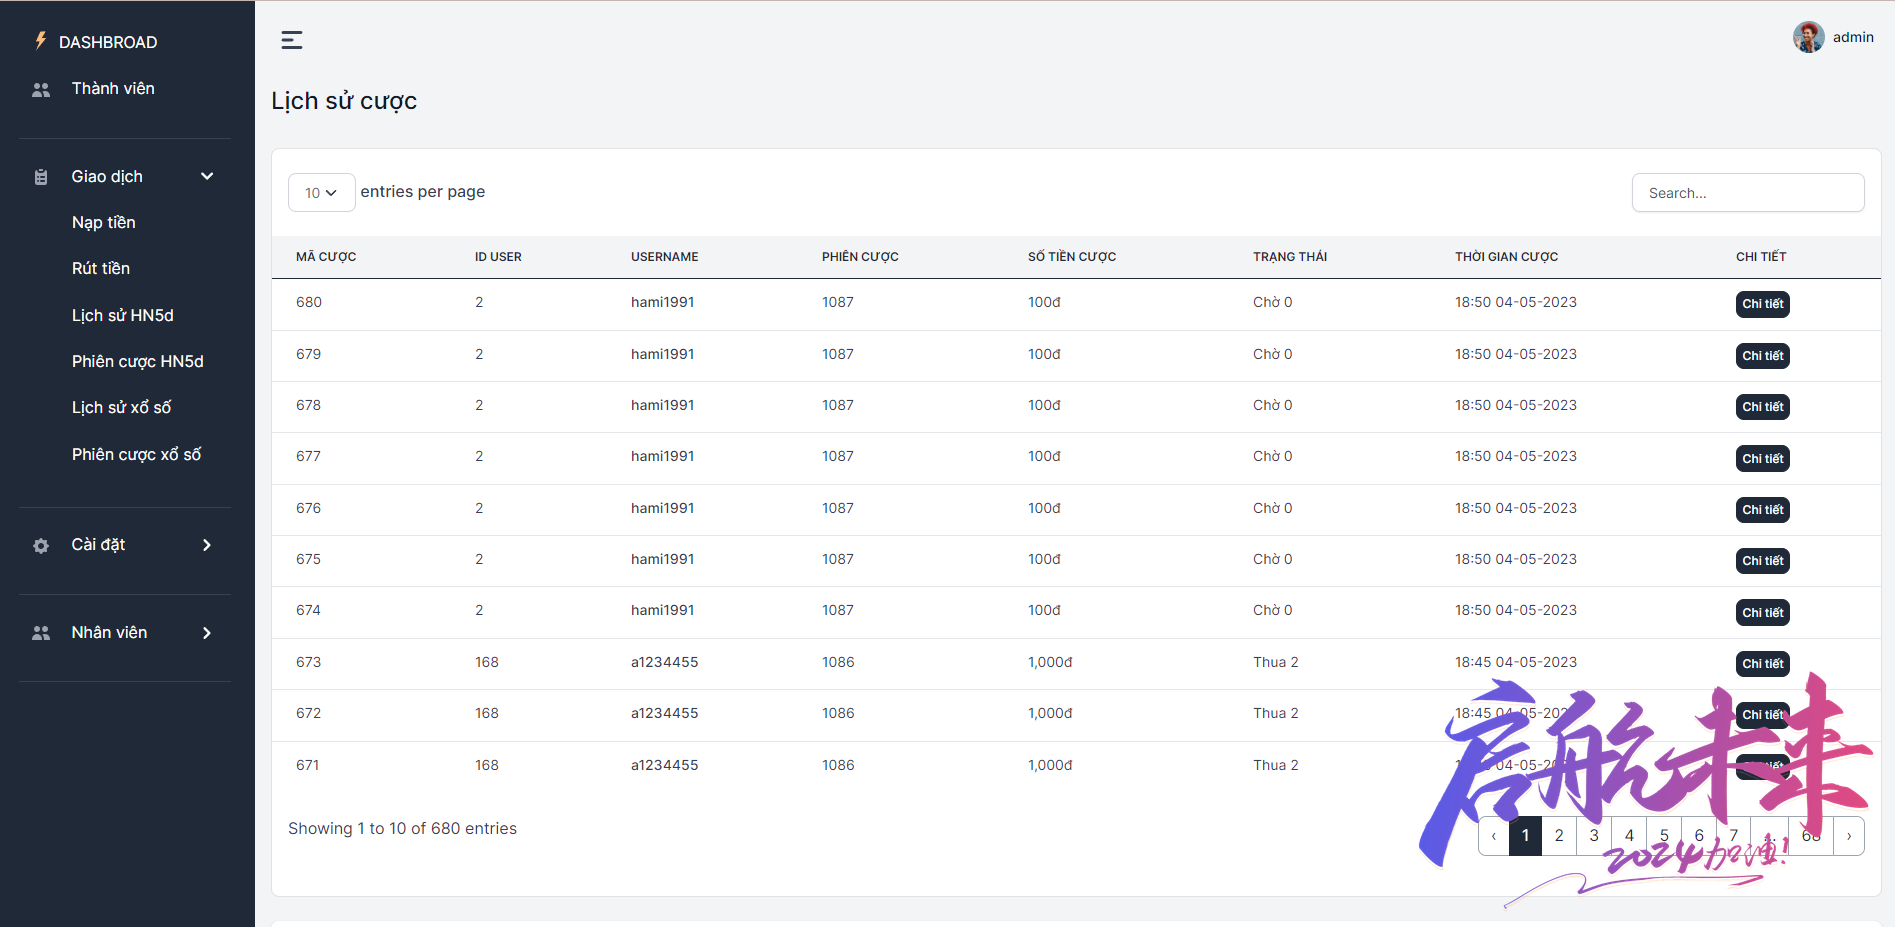Open the admin avatar picture
The image size is (1895, 927).
(1808, 37)
